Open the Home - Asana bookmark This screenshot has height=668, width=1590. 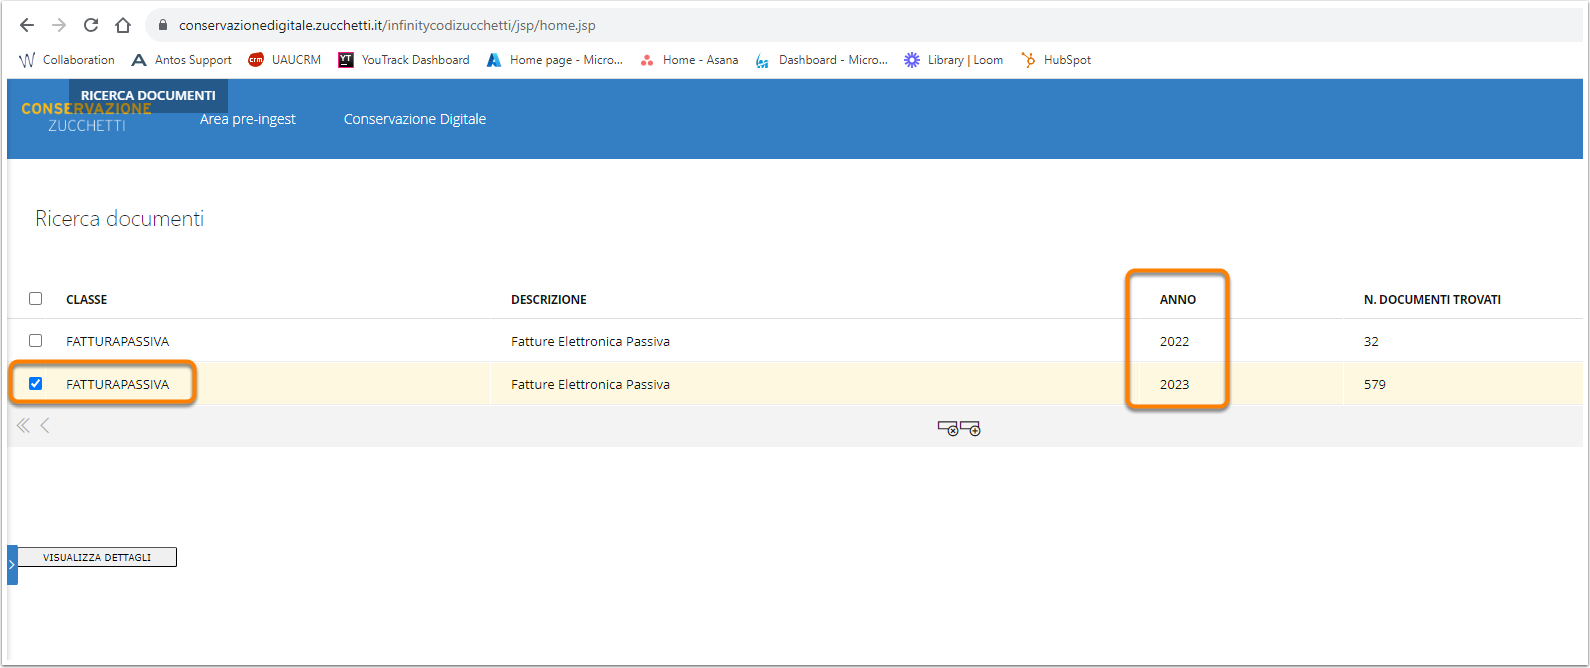point(689,60)
